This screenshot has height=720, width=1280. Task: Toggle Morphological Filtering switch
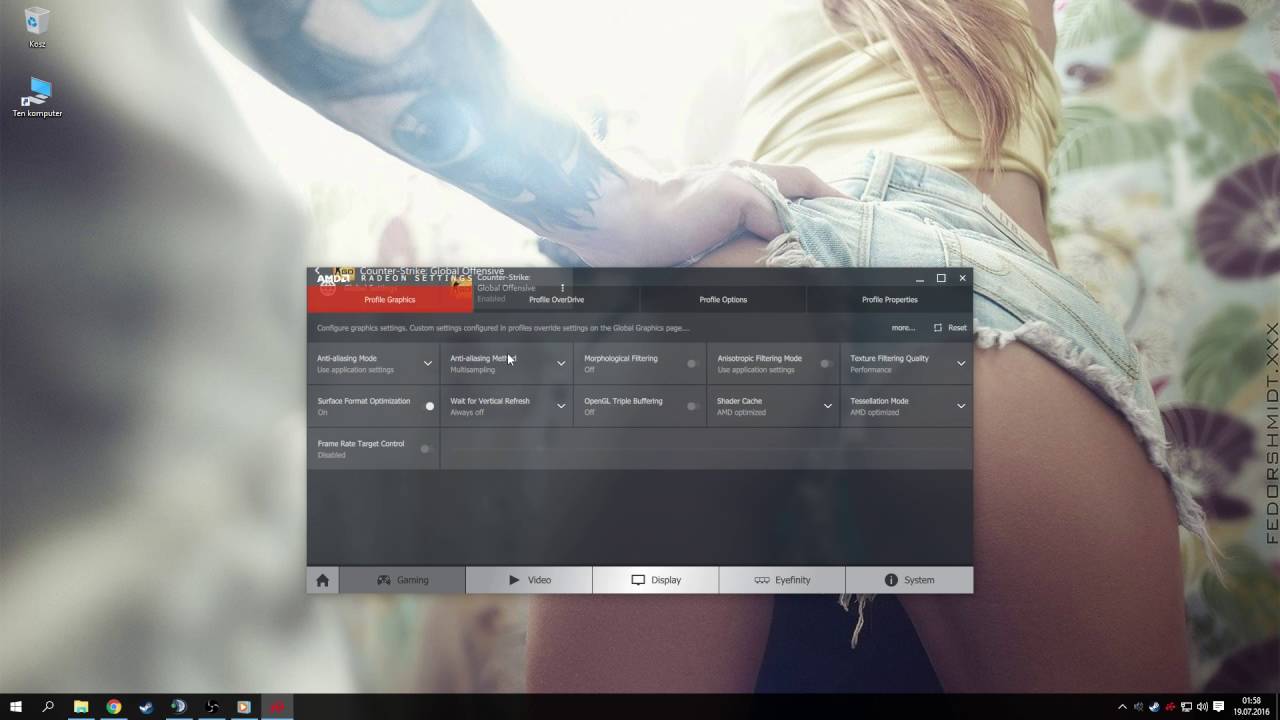tap(692, 364)
